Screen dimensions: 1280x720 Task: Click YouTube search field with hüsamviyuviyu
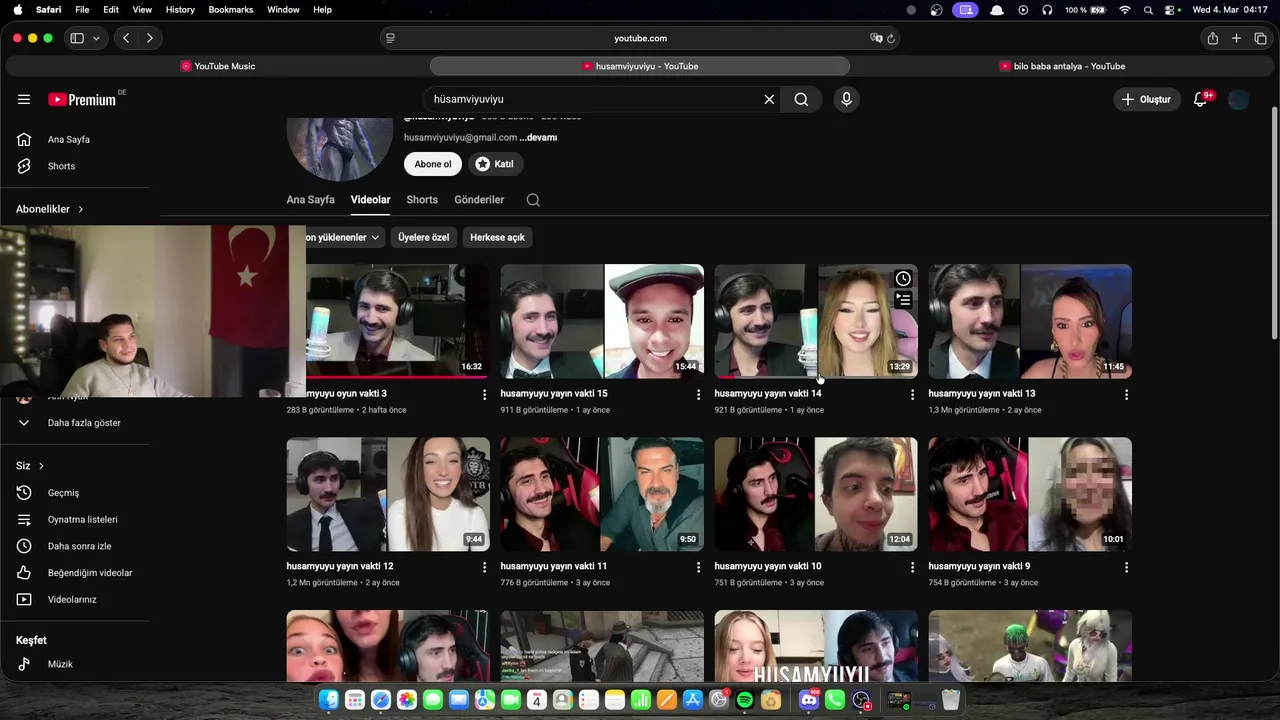click(x=594, y=99)
